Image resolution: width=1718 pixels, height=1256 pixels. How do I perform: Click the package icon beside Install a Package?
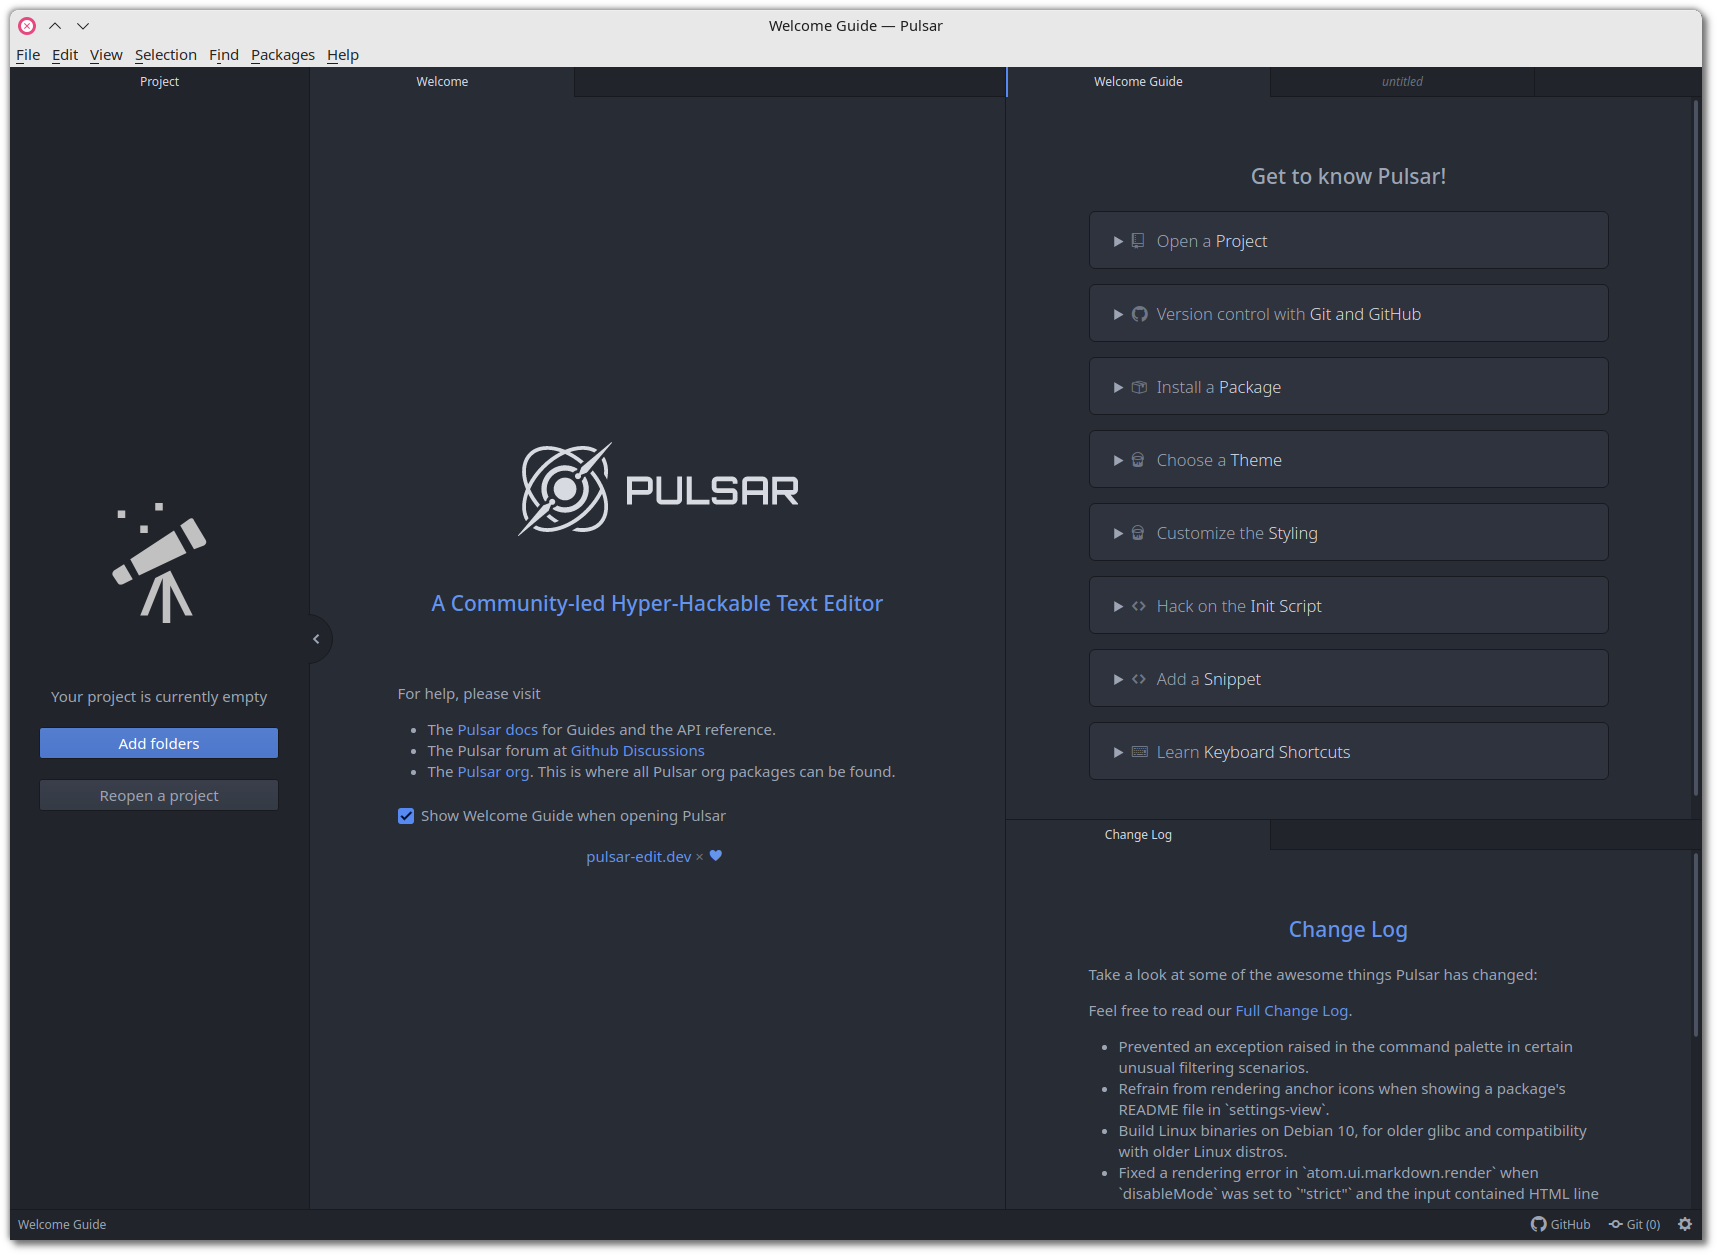1139,387
